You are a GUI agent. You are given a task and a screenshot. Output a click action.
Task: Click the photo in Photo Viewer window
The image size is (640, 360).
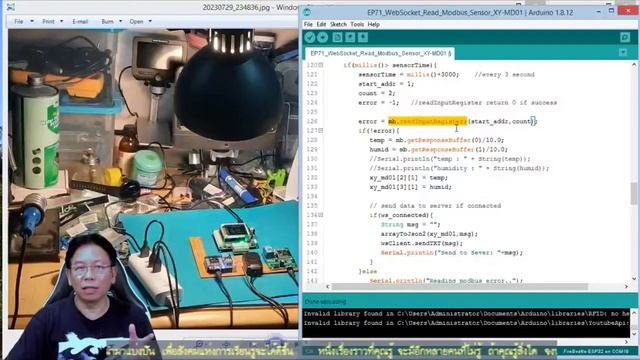coord(153,179)
